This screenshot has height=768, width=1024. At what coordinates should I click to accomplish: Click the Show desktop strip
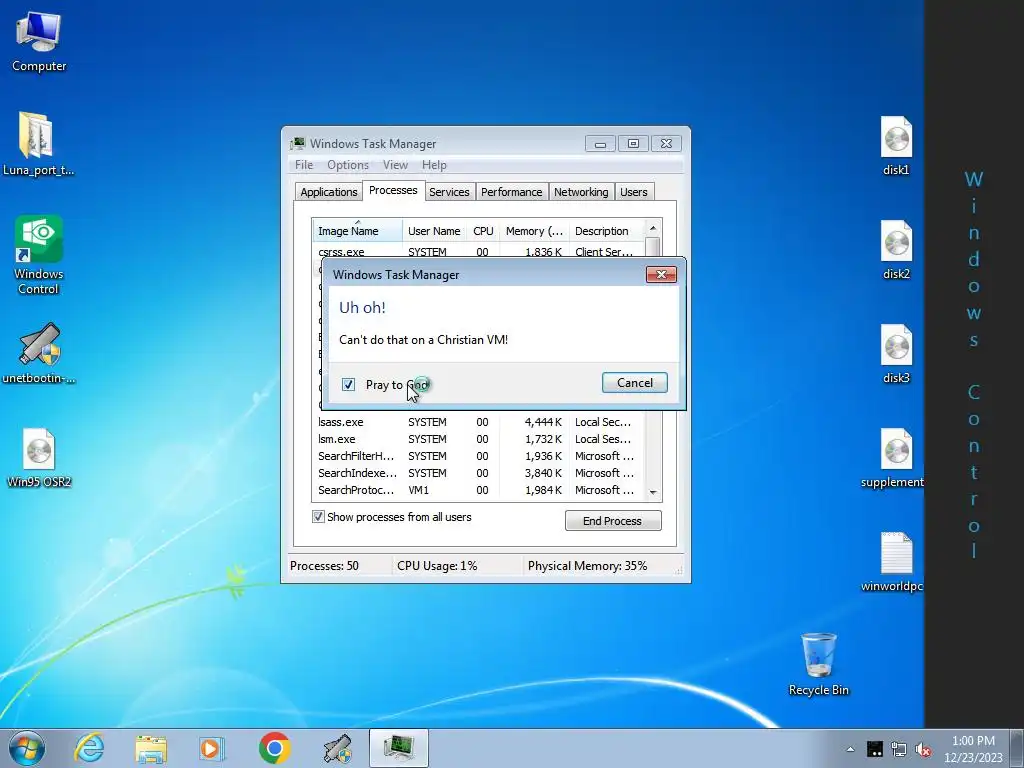(1017, 748)
